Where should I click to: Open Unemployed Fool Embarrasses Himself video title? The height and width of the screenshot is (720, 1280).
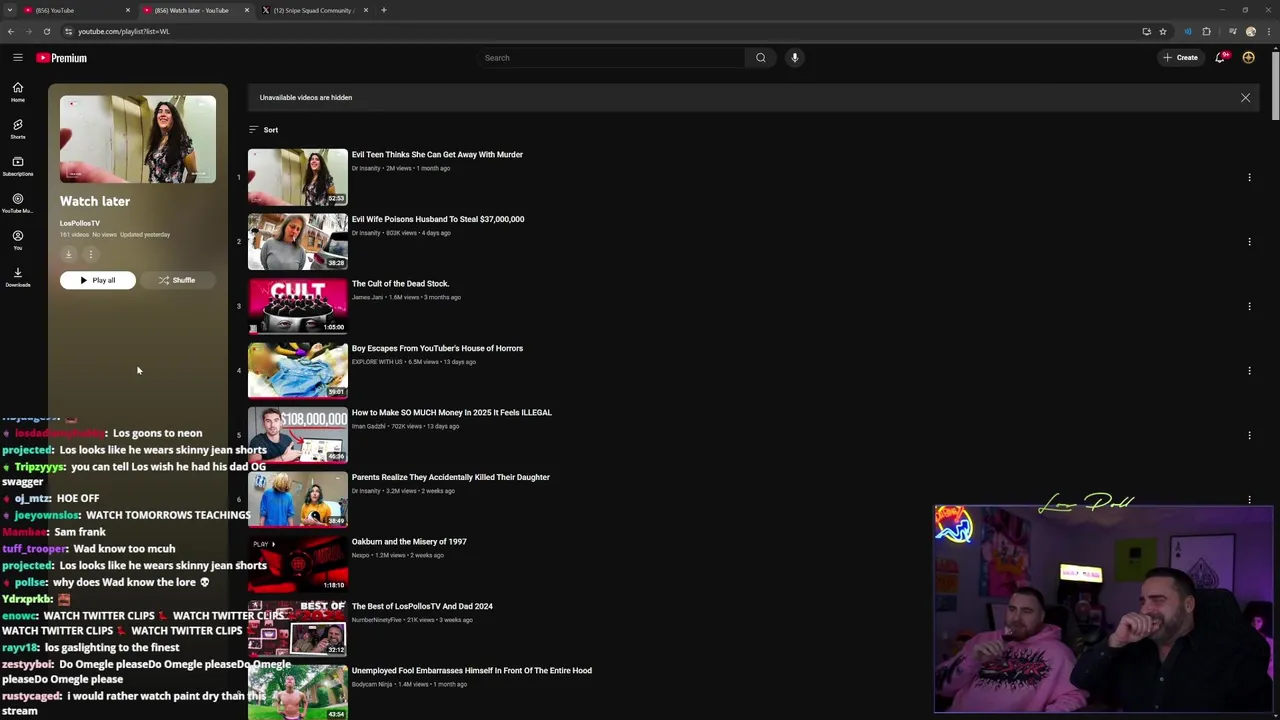pos(472,671)
